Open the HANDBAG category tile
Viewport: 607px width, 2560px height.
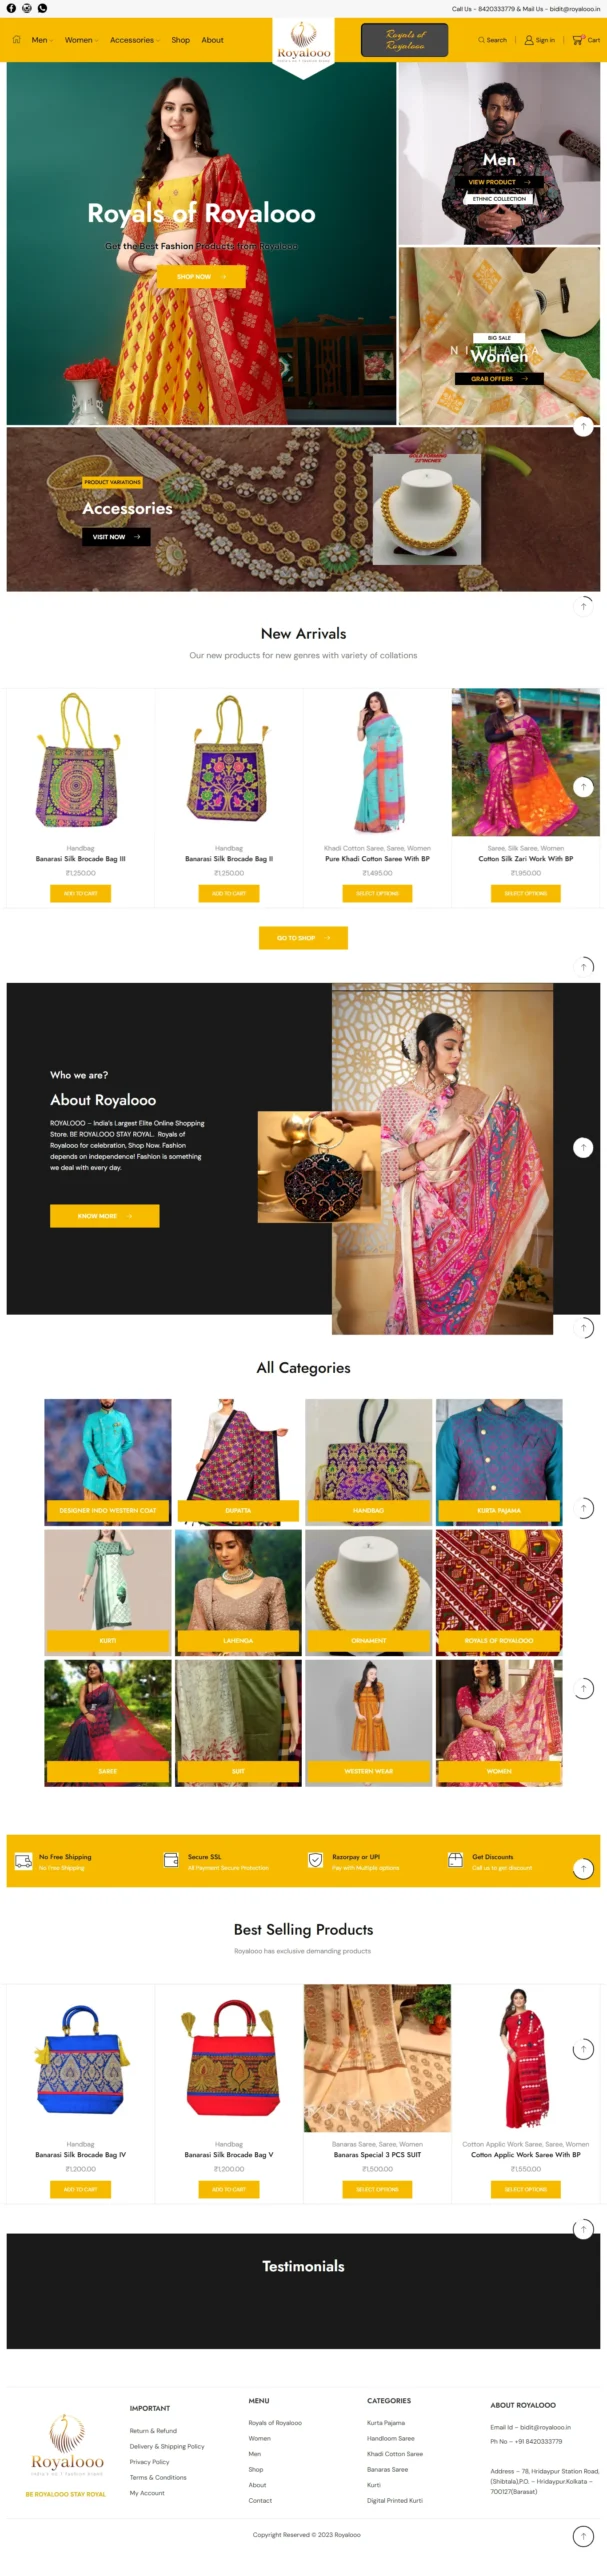pyautogui.click(x=368, y=1460)
